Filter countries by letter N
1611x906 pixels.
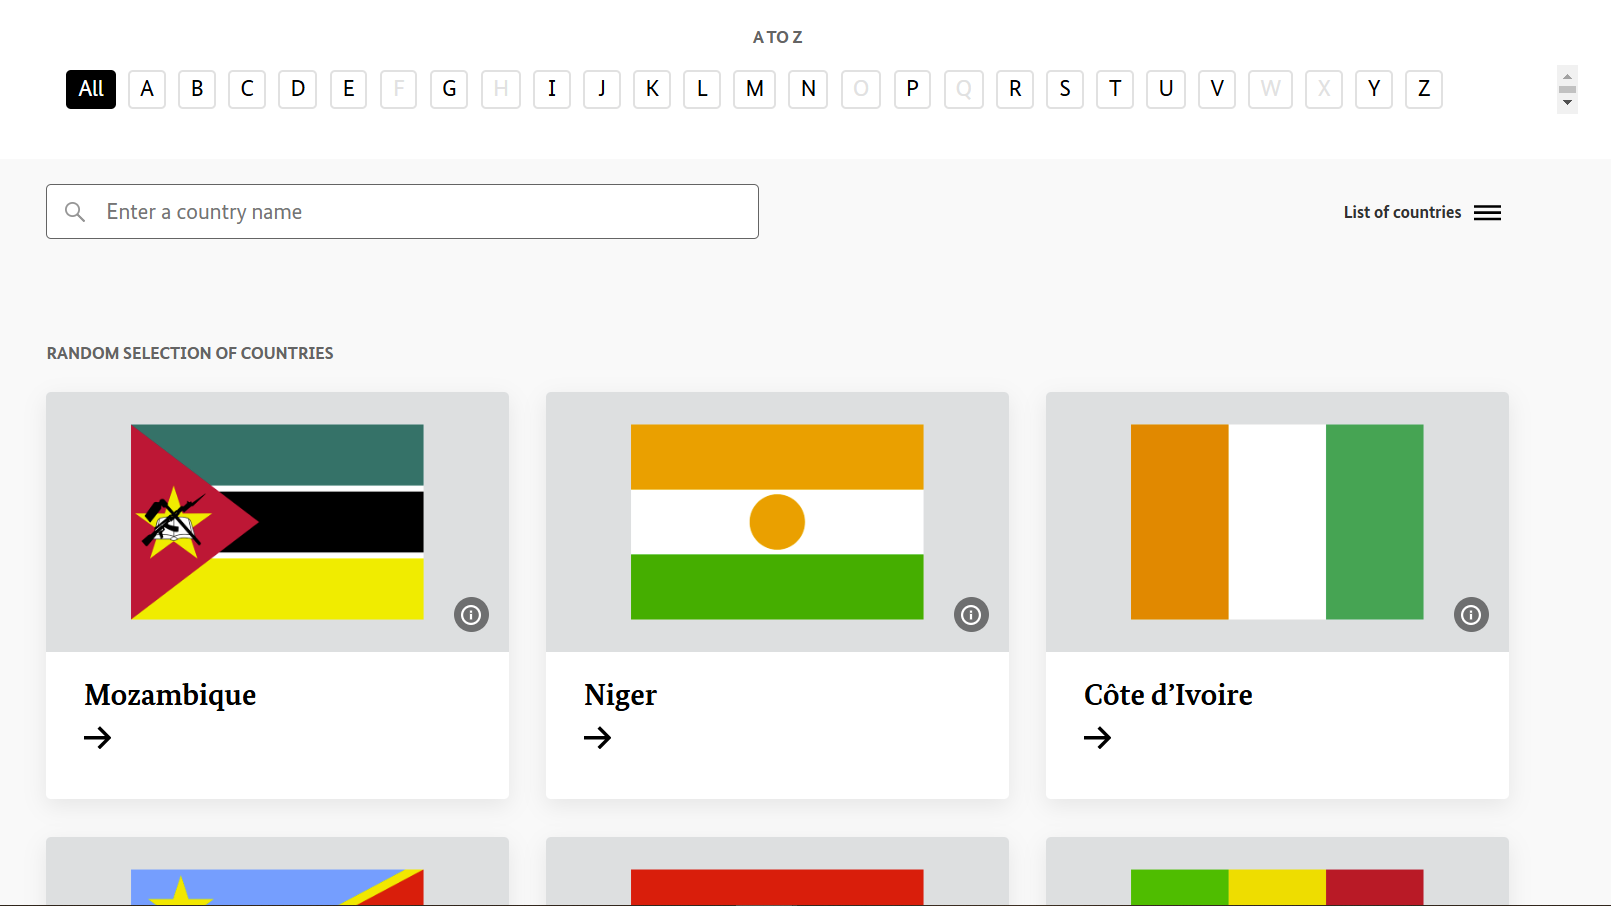[808, 89]
